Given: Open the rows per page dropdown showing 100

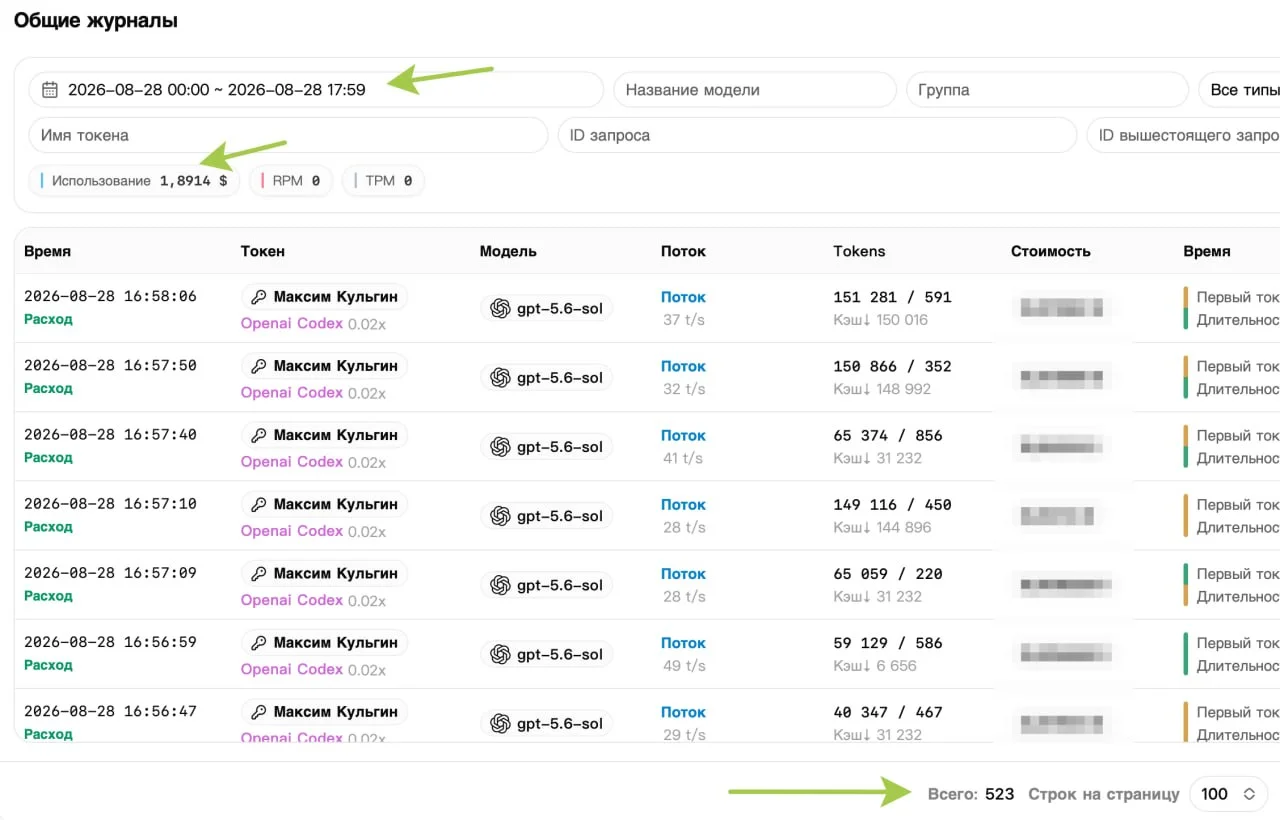Looking at the screenshot, I should click(1228, 794).
